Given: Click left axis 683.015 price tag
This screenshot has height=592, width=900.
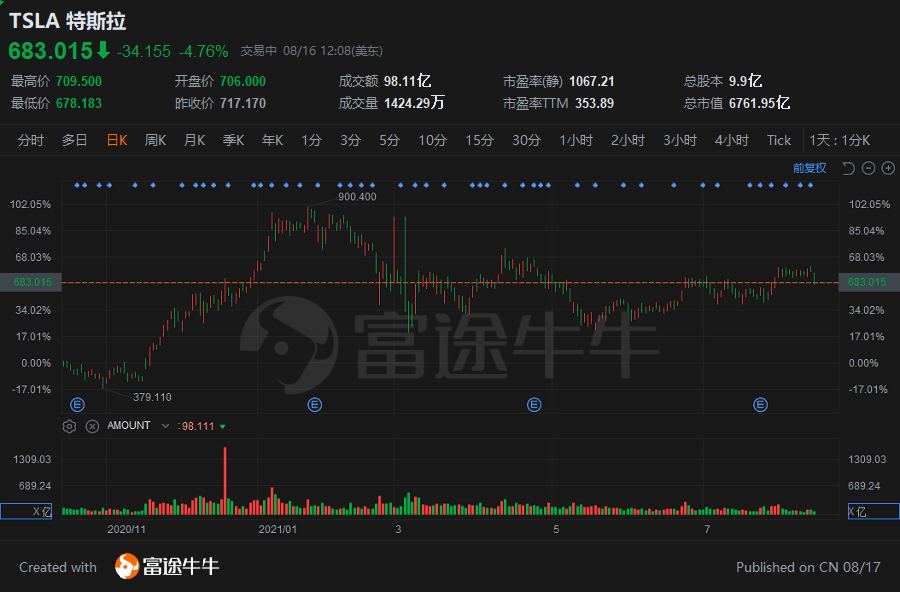Looking at the screenshot, I should pyautogui.click(x=31, y=282).
